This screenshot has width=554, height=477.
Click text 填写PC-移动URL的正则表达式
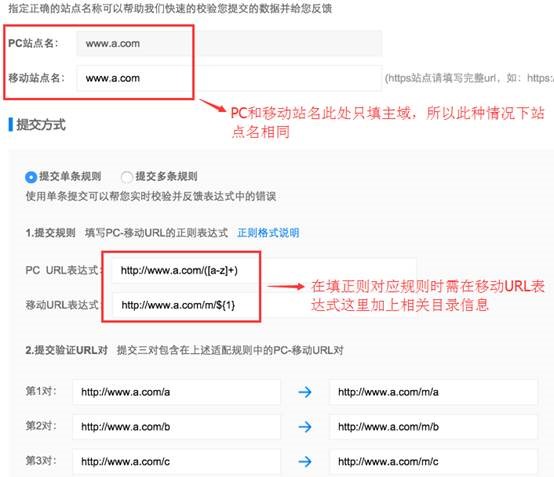pyautogui.click(x=157, y=233)
